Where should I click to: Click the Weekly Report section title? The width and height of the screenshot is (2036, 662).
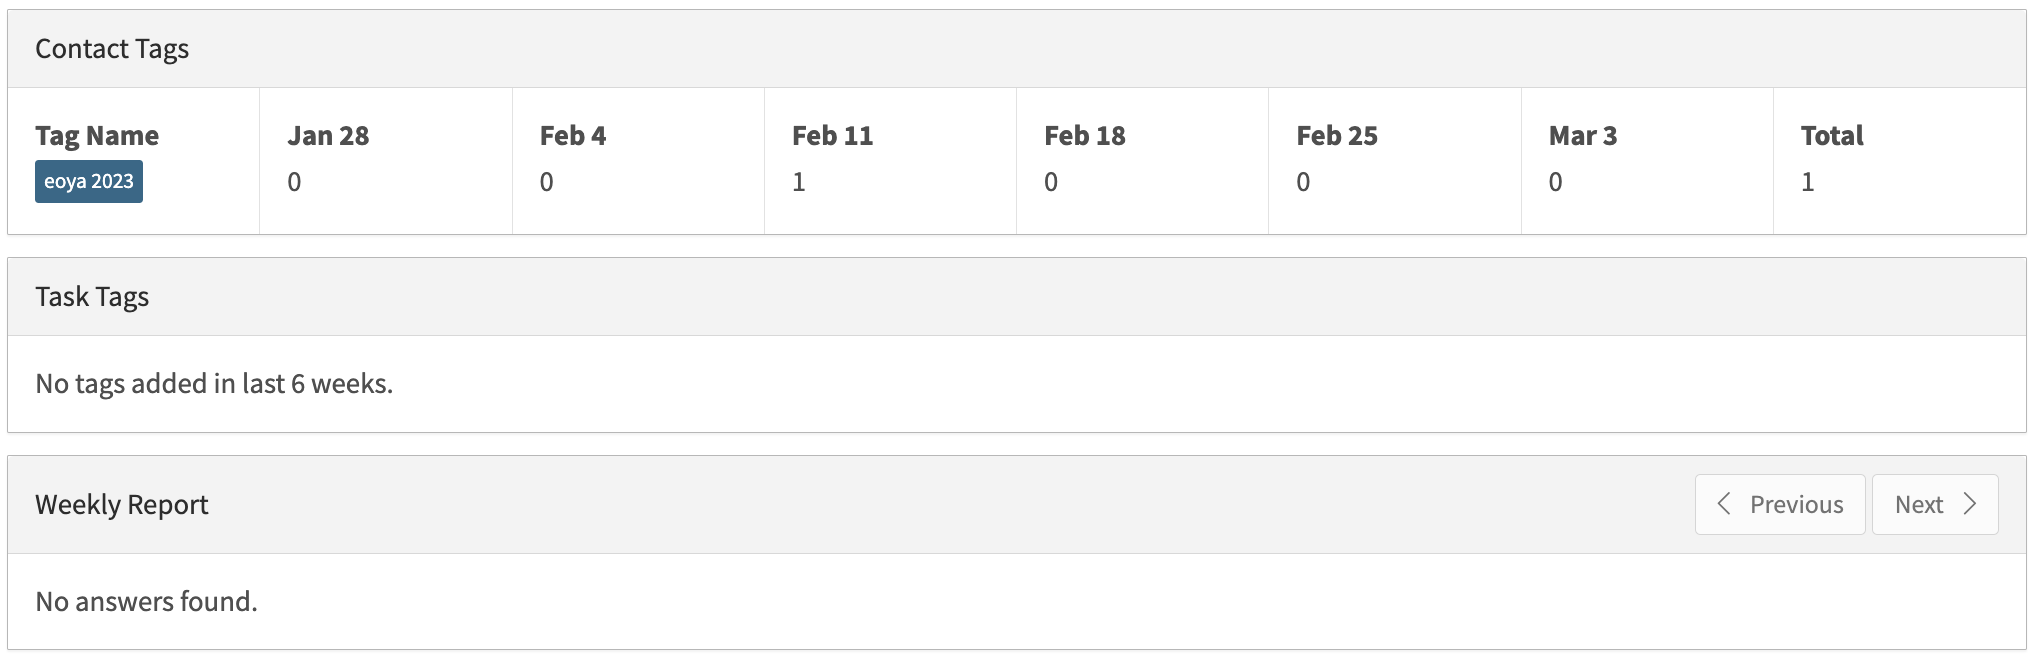point(122,505)
